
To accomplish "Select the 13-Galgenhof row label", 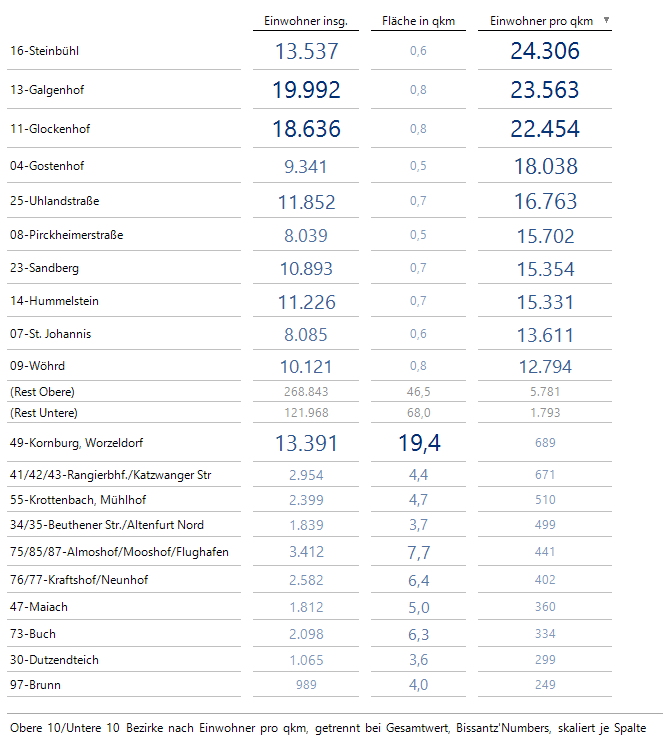I will [47, 90].
